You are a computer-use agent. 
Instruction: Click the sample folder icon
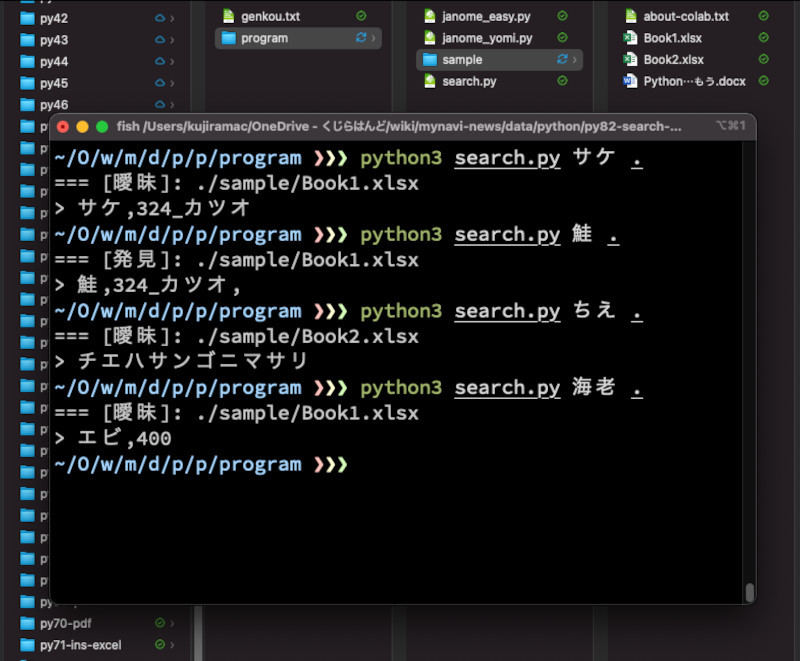coord(430,60)
